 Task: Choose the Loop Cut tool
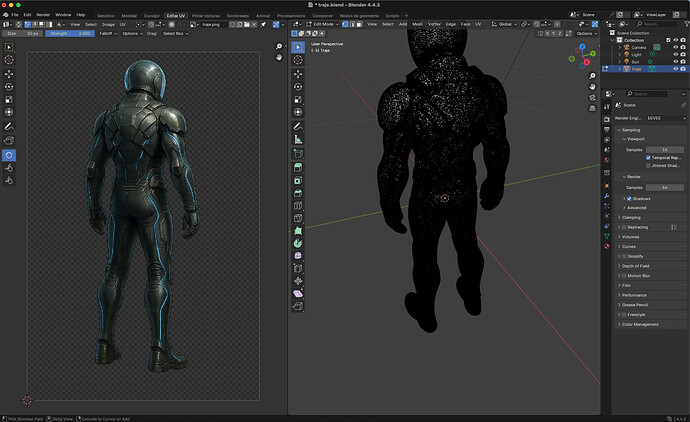pyautogui.click(x=298, y=205)
